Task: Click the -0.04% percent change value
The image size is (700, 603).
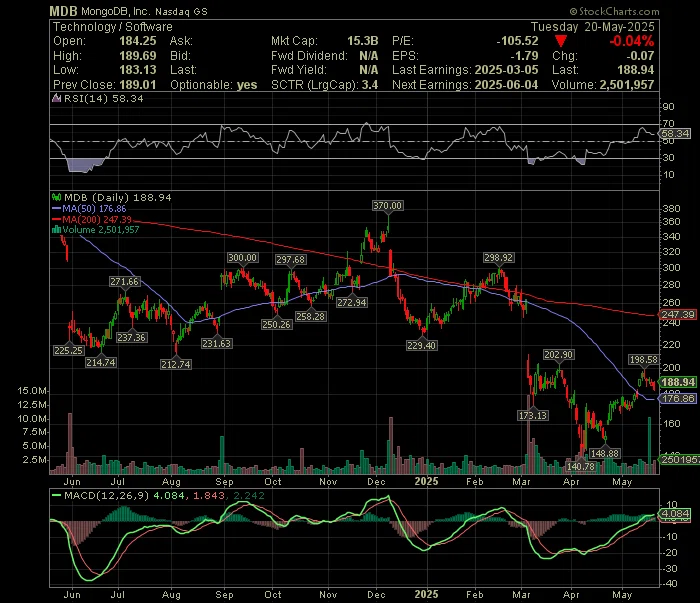Action: (632, 41)
